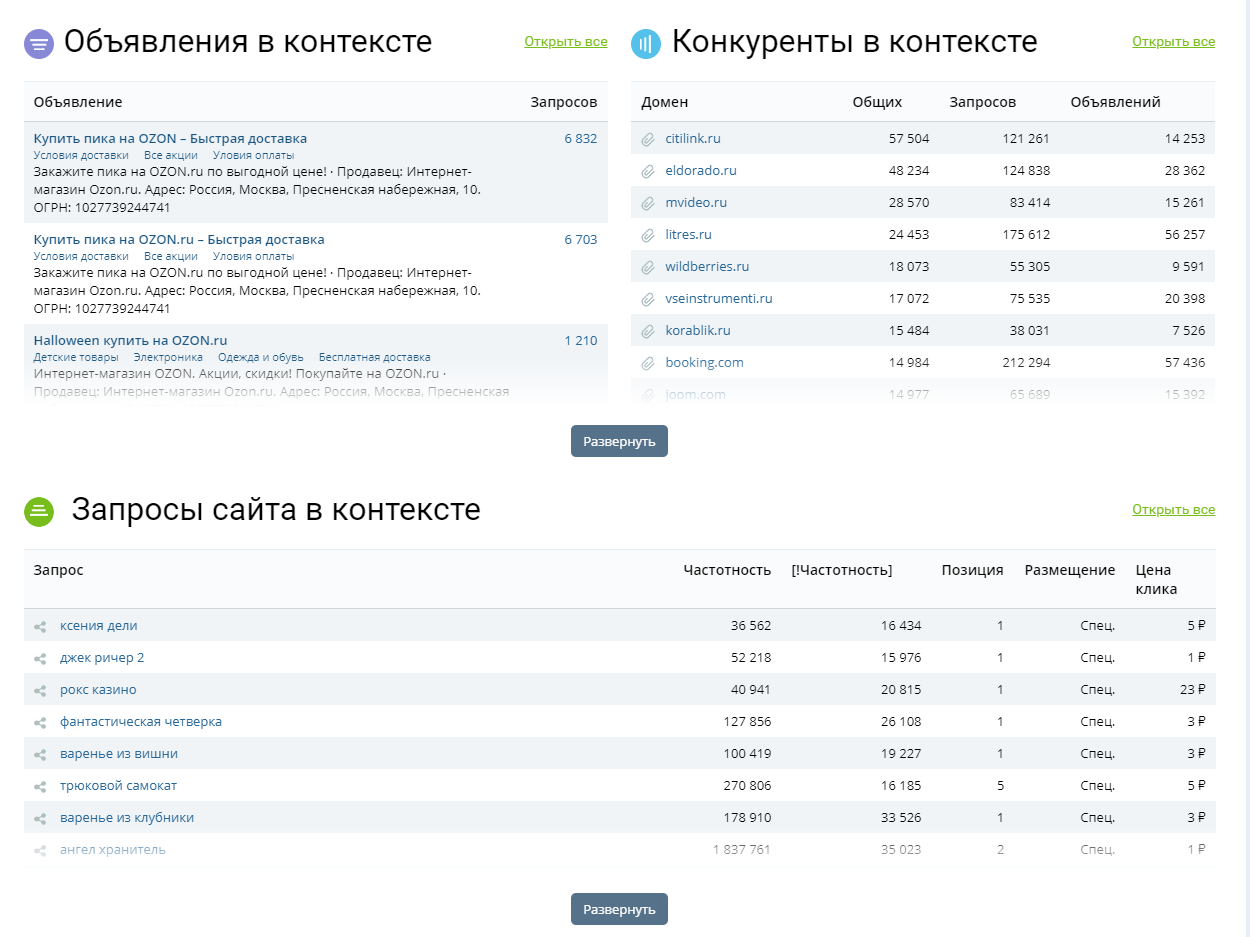
Task: Click paperclip icon next to citilink.ru
Action: click(x=648, y=139)
